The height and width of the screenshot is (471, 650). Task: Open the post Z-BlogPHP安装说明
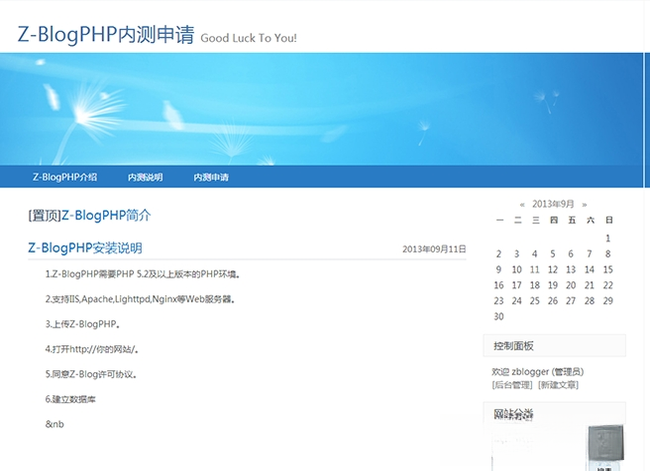point(85,248)
